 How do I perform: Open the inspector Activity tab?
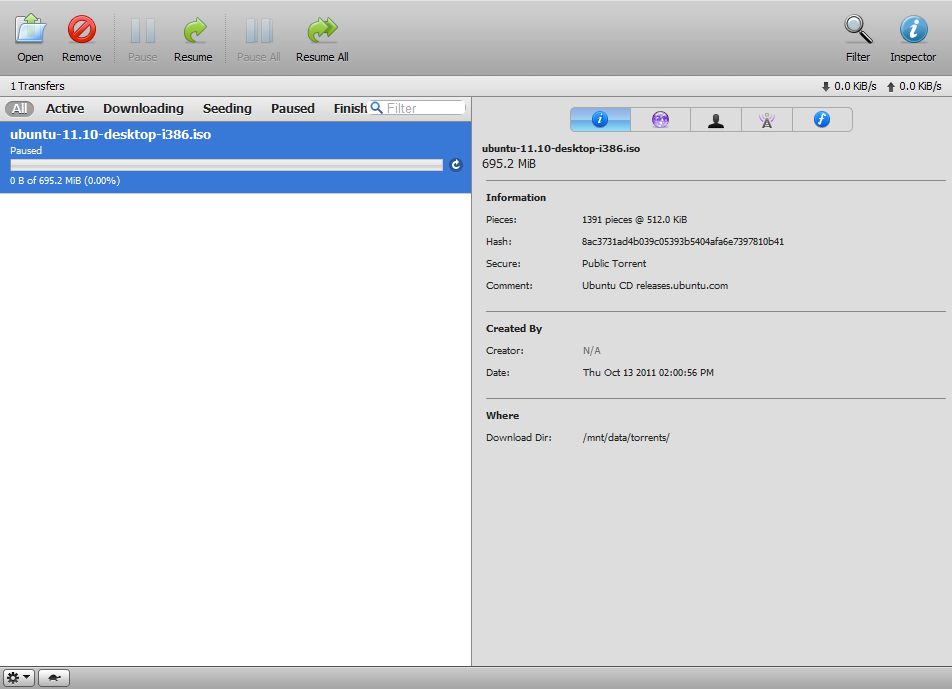660,120
